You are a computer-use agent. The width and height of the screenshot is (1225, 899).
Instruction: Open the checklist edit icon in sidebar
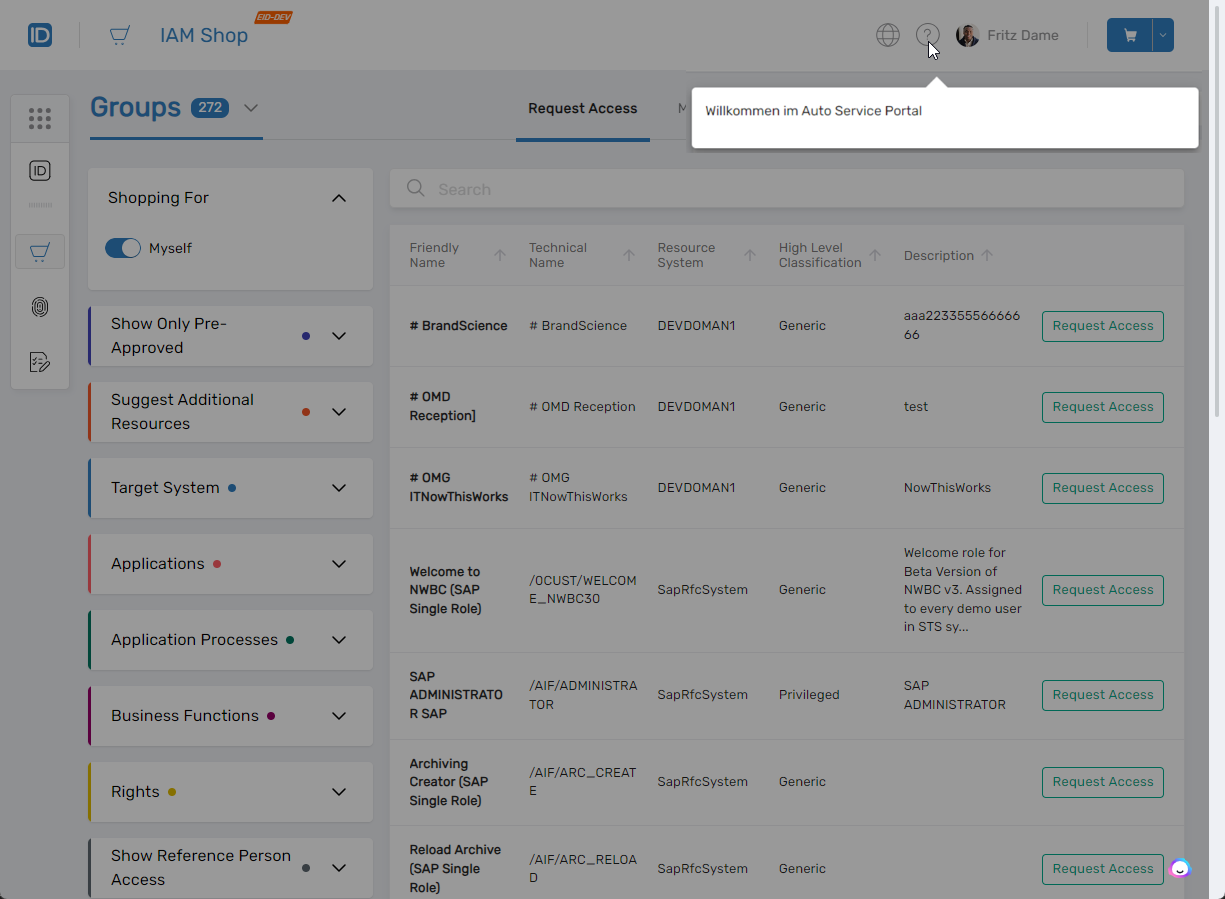tap(40, 362)
